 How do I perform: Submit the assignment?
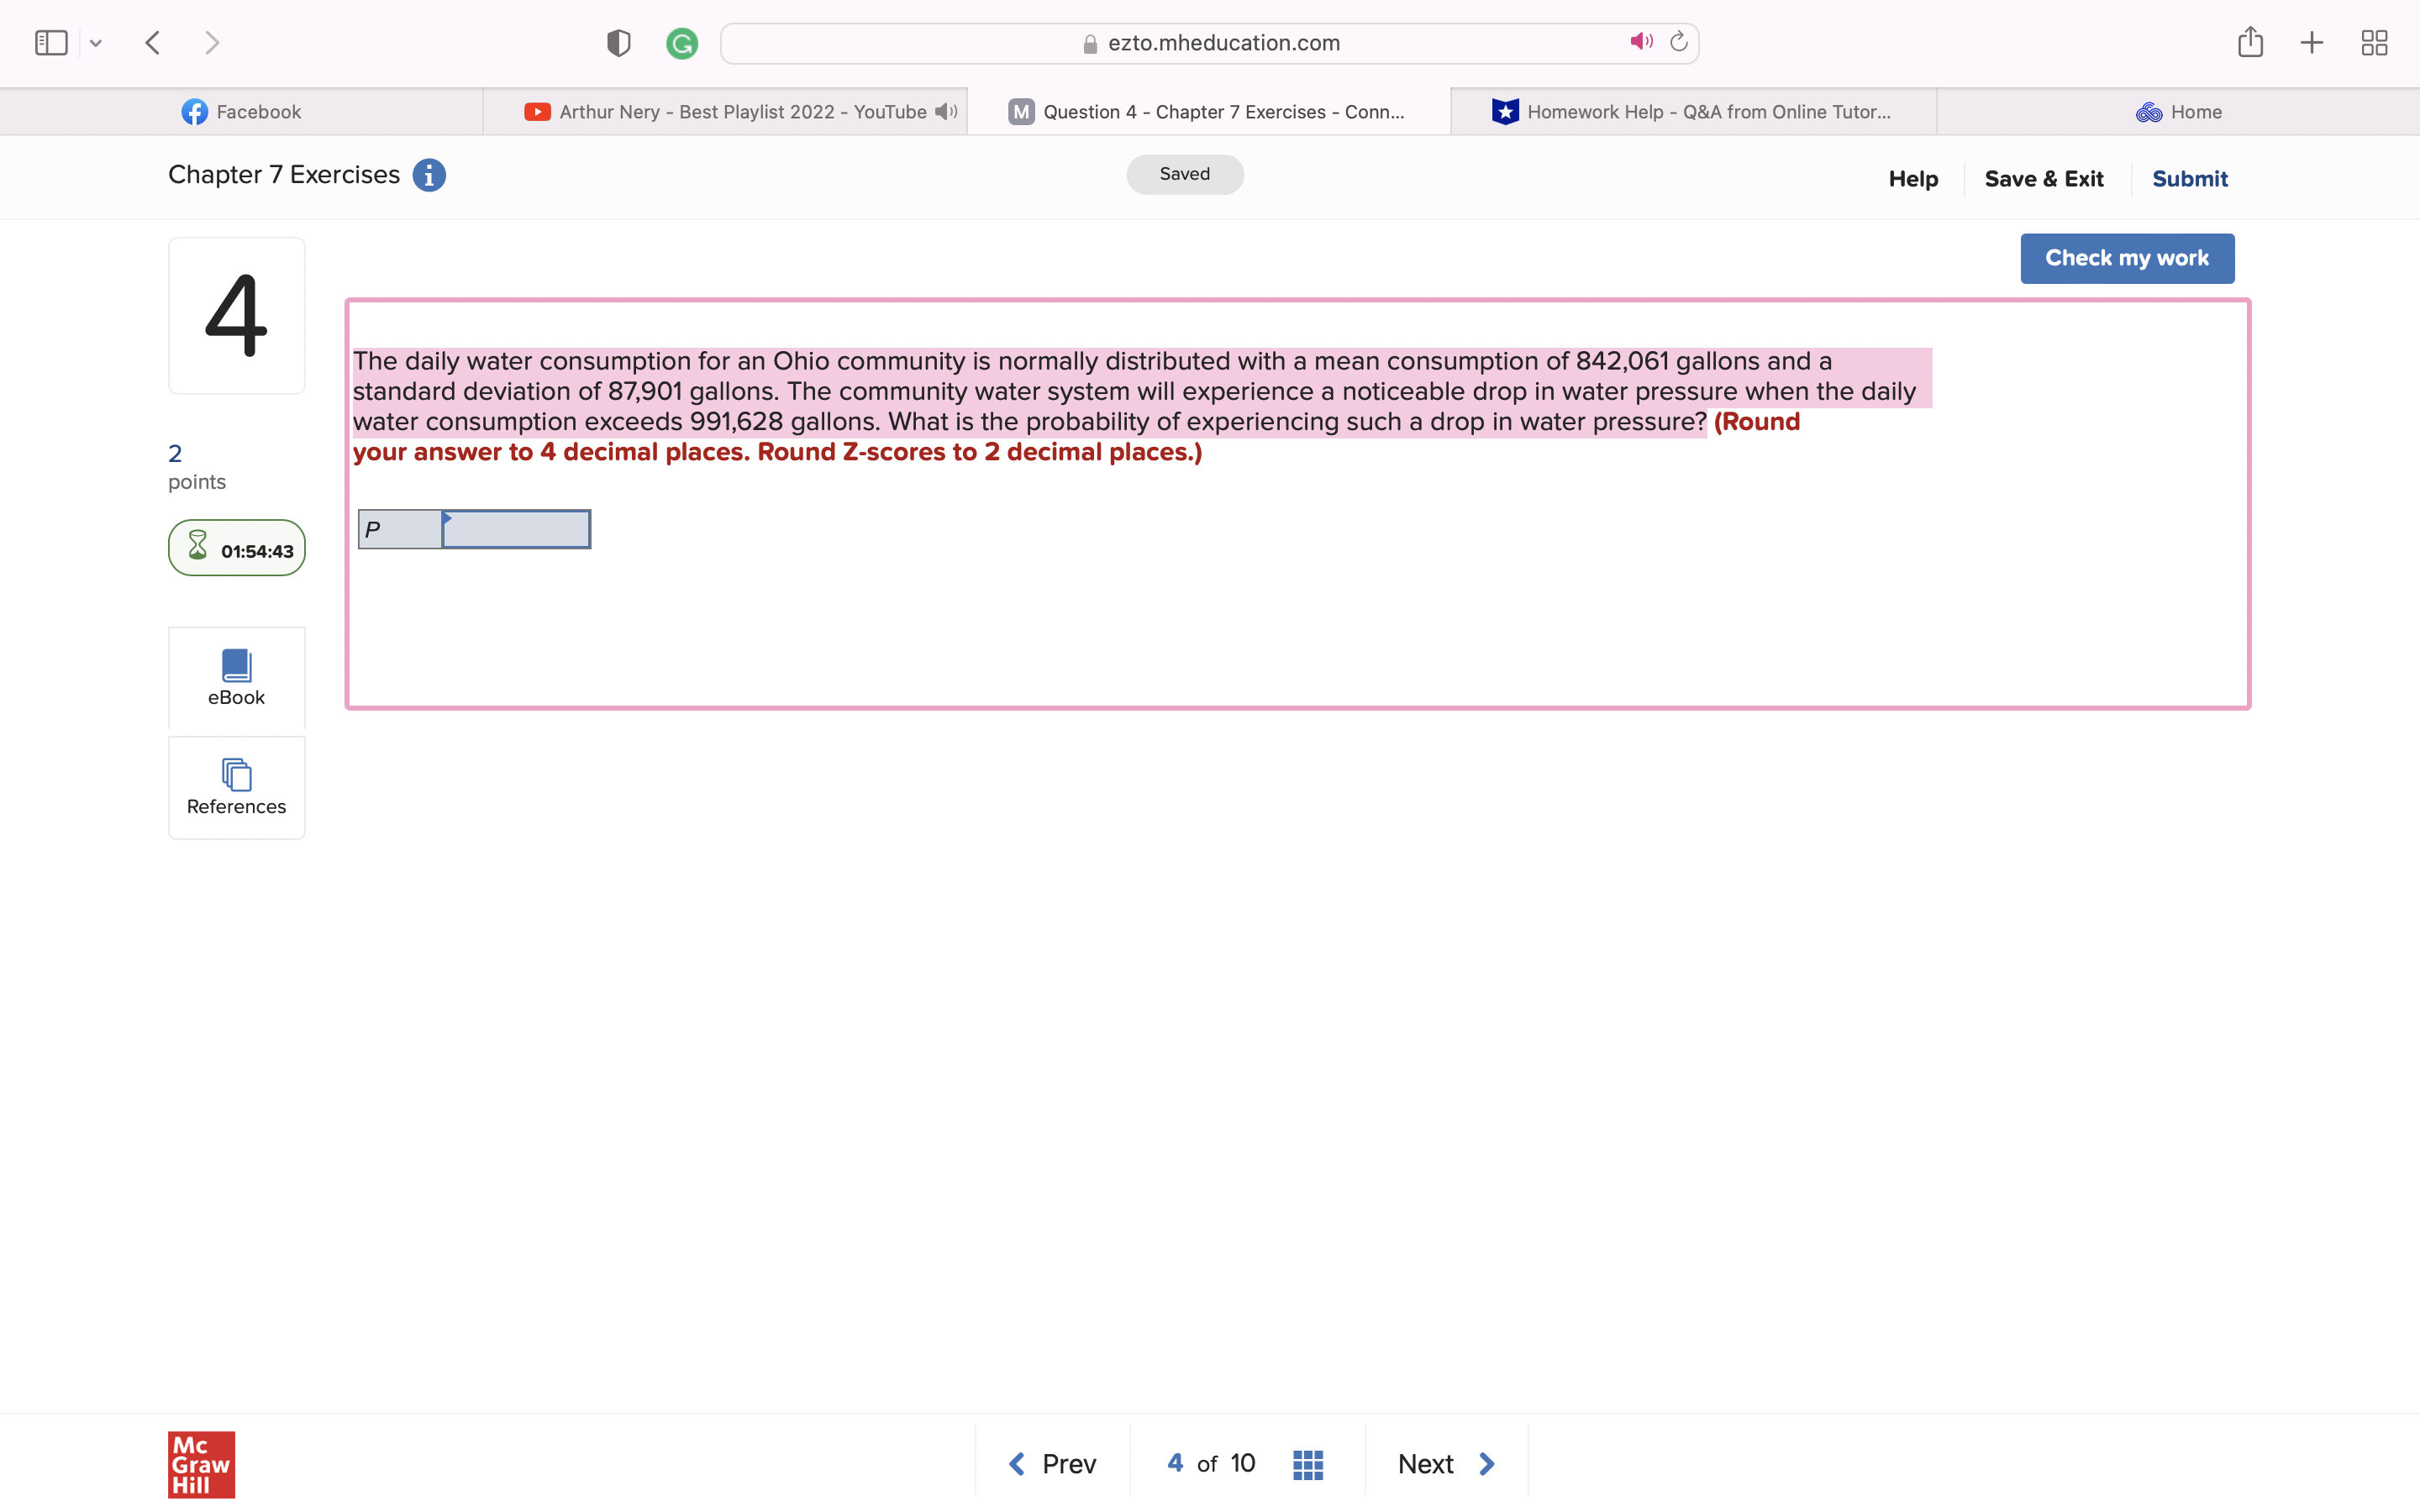coord(2189,178)
